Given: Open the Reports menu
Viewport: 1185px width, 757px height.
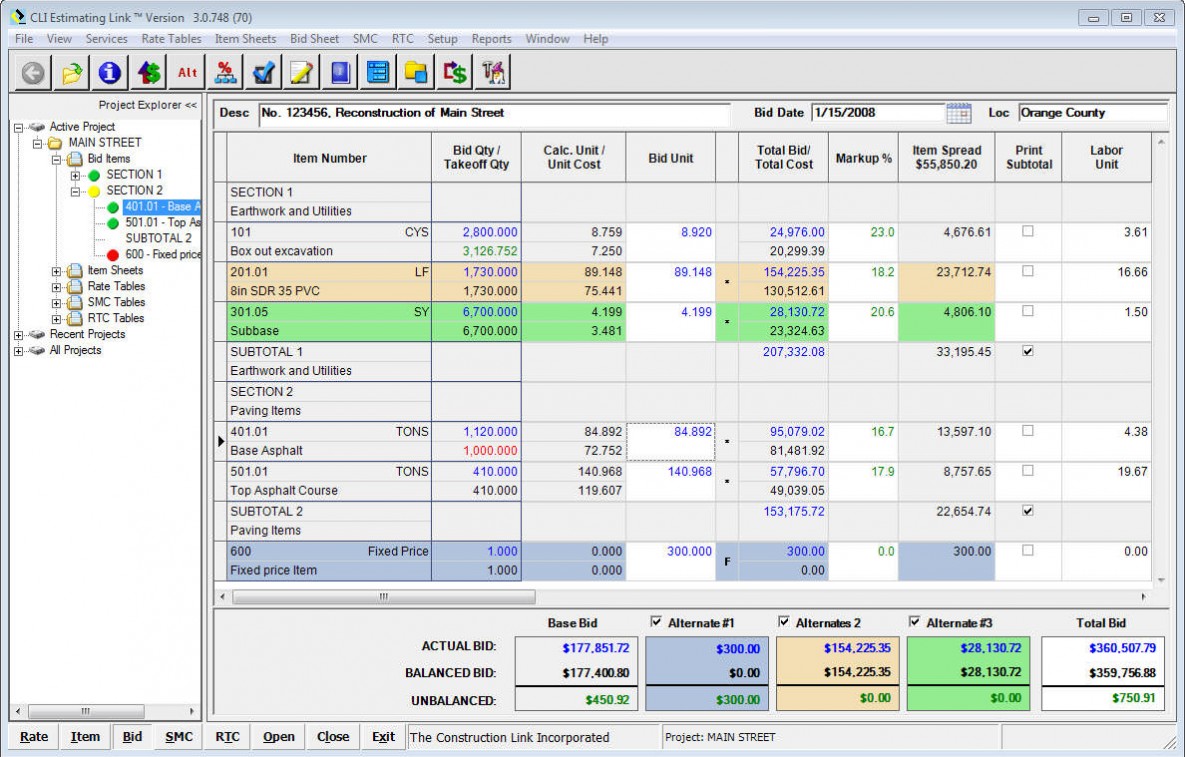Looking at the screenshot, I should tap(491, 39).
